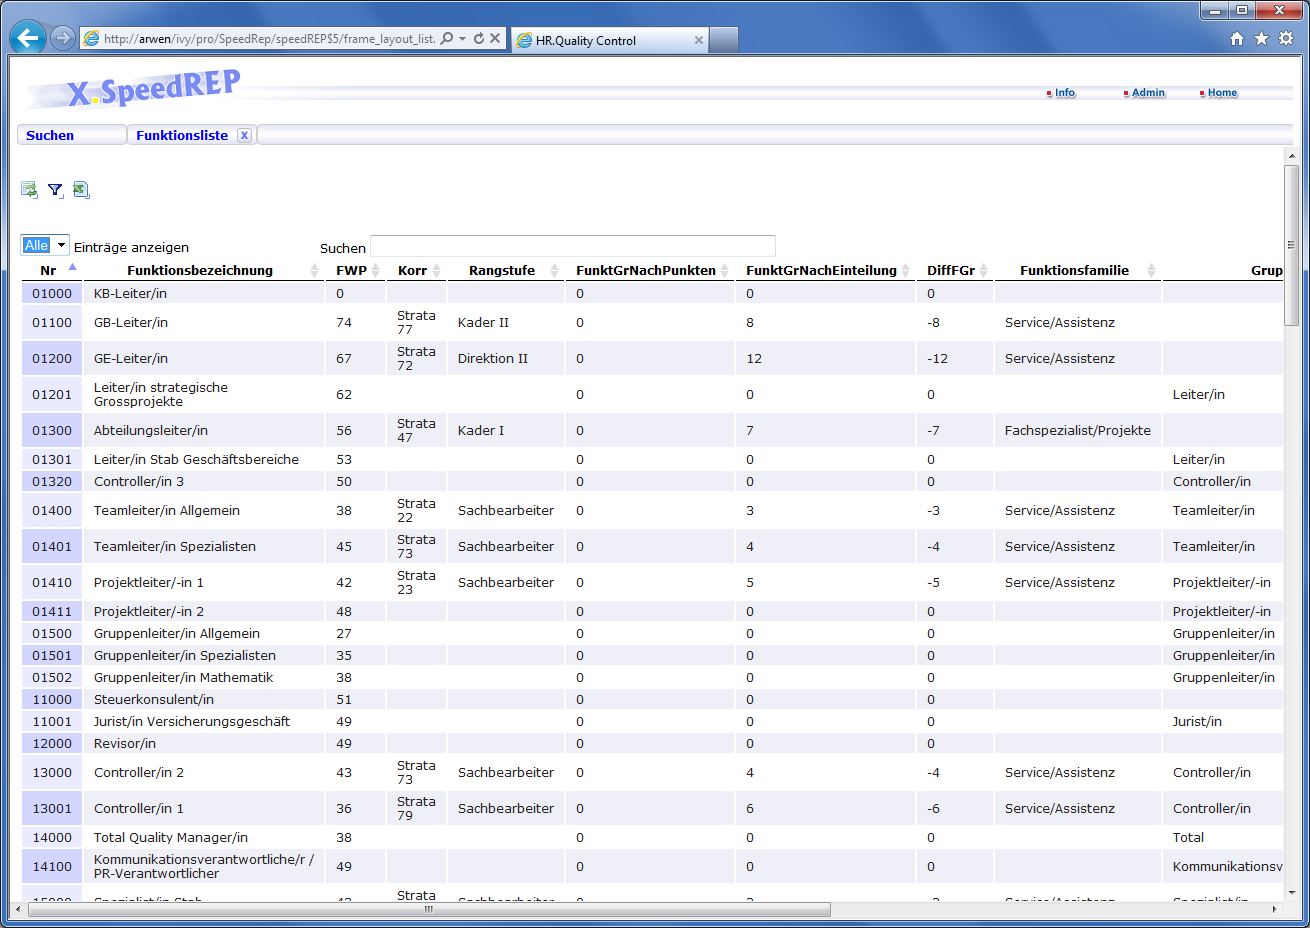The height and width of the screenshot is (928, 1310).
Task: Sort by the Nr column sort arrow
Action: click(72, 268)
